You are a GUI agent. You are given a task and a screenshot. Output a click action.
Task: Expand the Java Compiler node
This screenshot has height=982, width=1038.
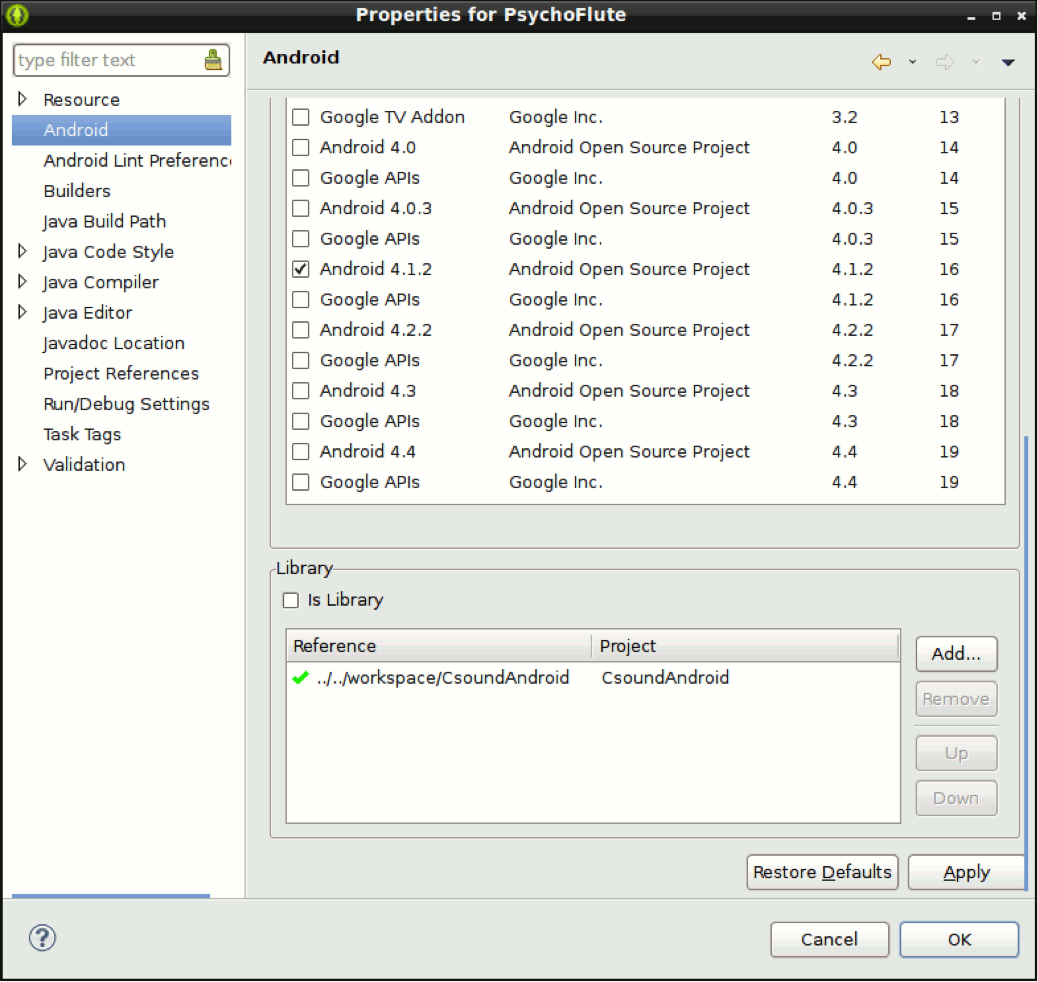click(23, 282)
